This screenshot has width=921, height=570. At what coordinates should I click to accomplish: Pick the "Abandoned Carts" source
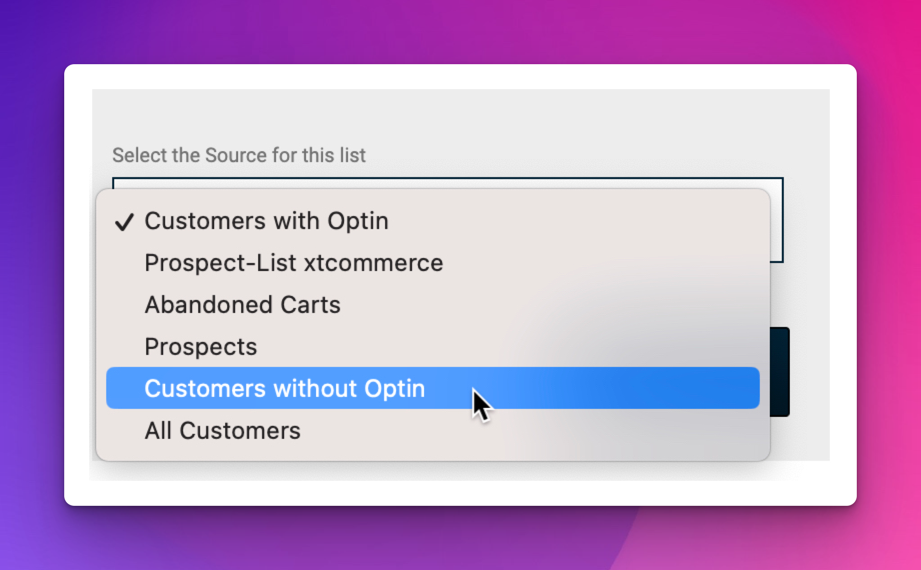click(x=433, y=304)
